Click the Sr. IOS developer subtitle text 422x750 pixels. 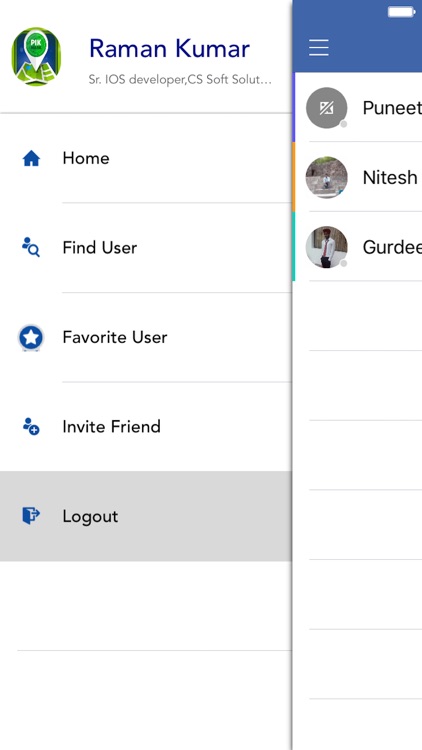180,79
